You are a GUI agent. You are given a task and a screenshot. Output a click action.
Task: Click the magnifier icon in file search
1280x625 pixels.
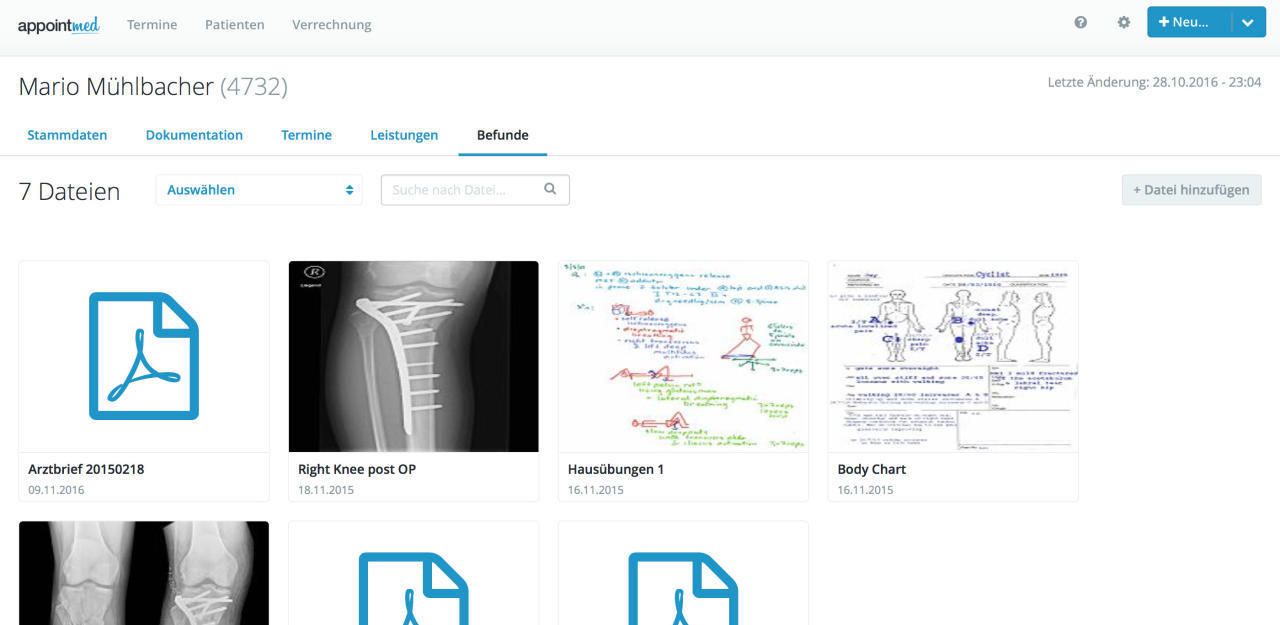(550, 189)
